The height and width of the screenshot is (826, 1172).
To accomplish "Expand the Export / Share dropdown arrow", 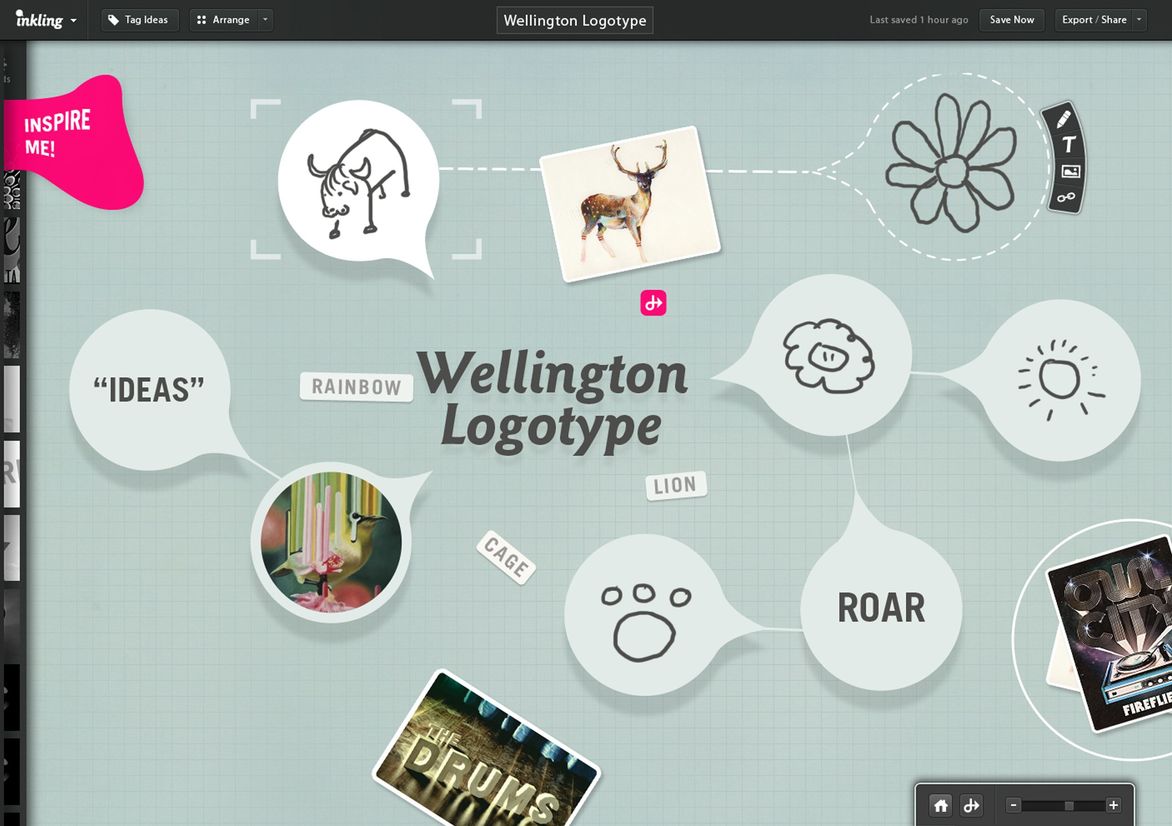I will point(1139,20).
